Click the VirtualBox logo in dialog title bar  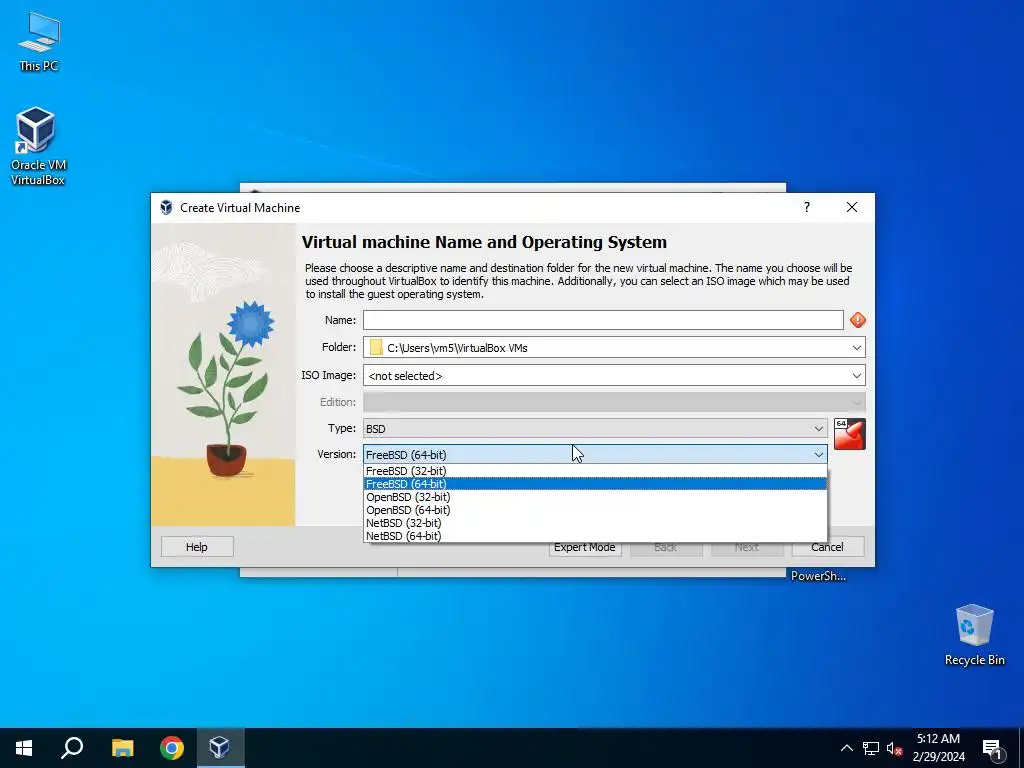pos(167,208)
